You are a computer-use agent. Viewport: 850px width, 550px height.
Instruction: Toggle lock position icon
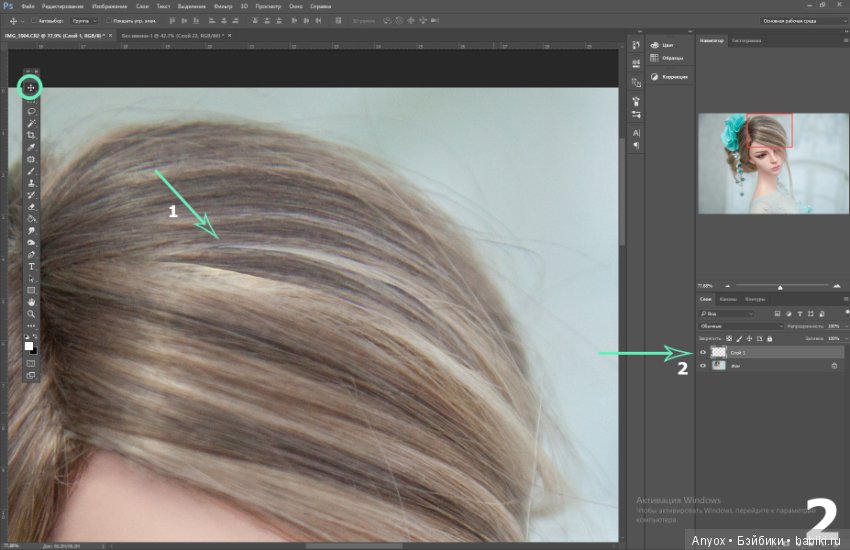click(x=749, y=339)
